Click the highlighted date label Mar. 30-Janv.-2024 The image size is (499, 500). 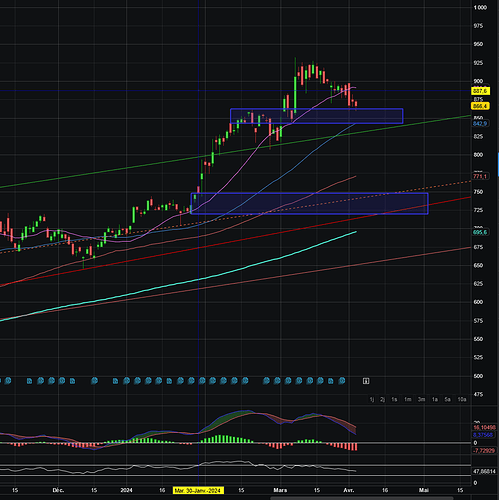pyautogui.click(x=199, y=490)
